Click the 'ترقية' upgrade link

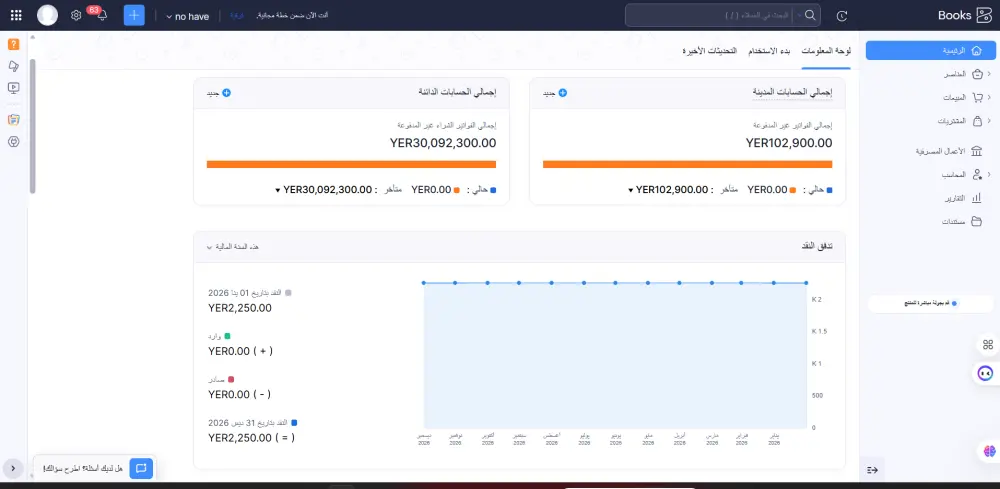236,15
